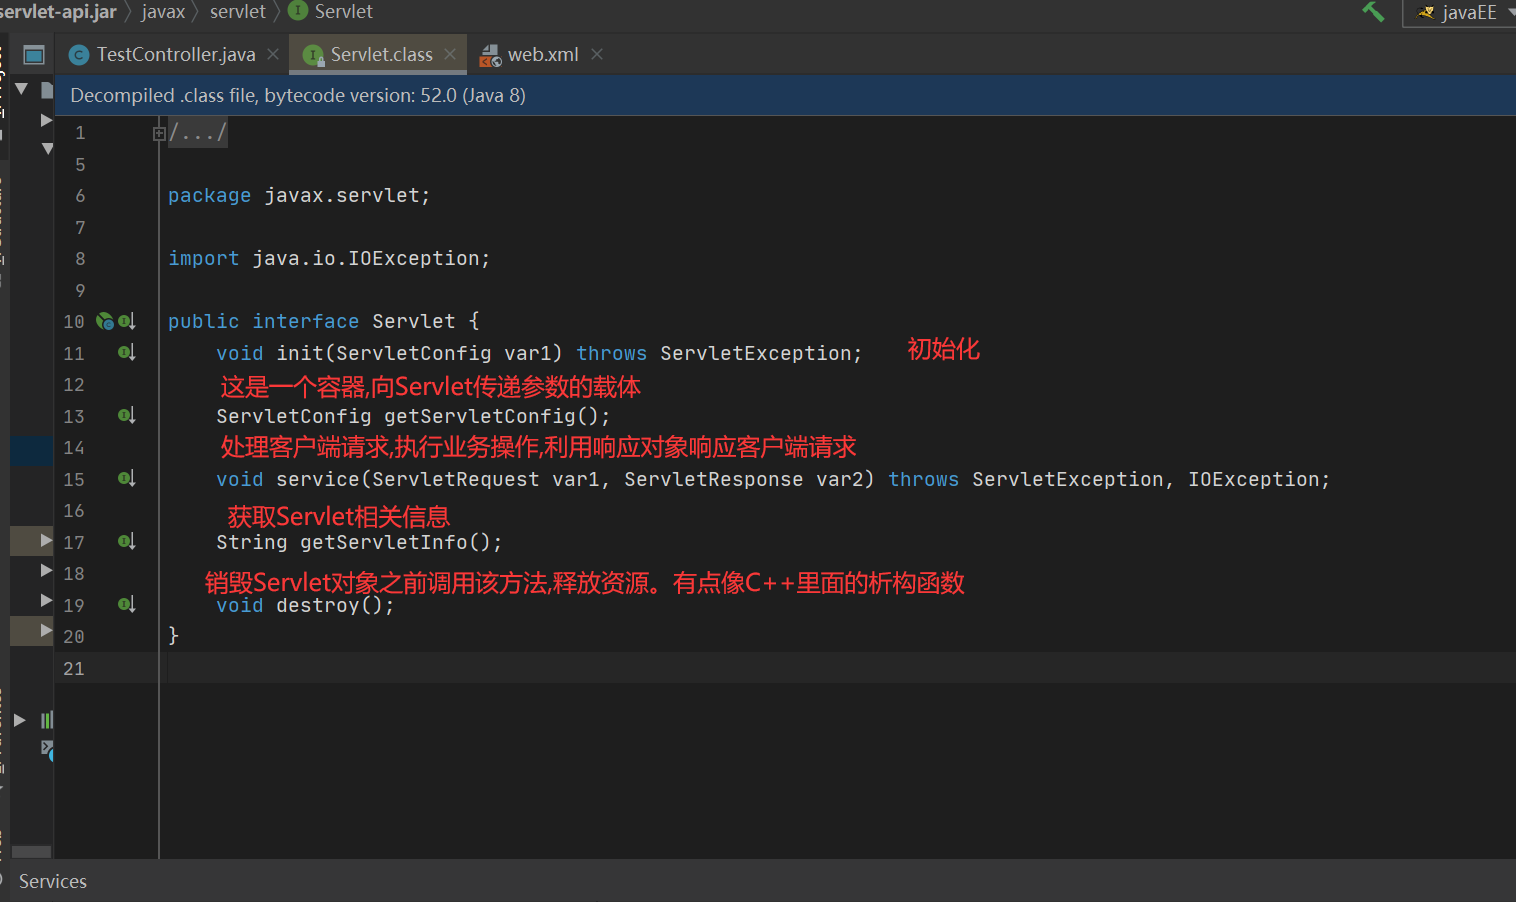1516x902 pixels.
Task: Click the javax breadcrumb item
Action: coord(163,12)
